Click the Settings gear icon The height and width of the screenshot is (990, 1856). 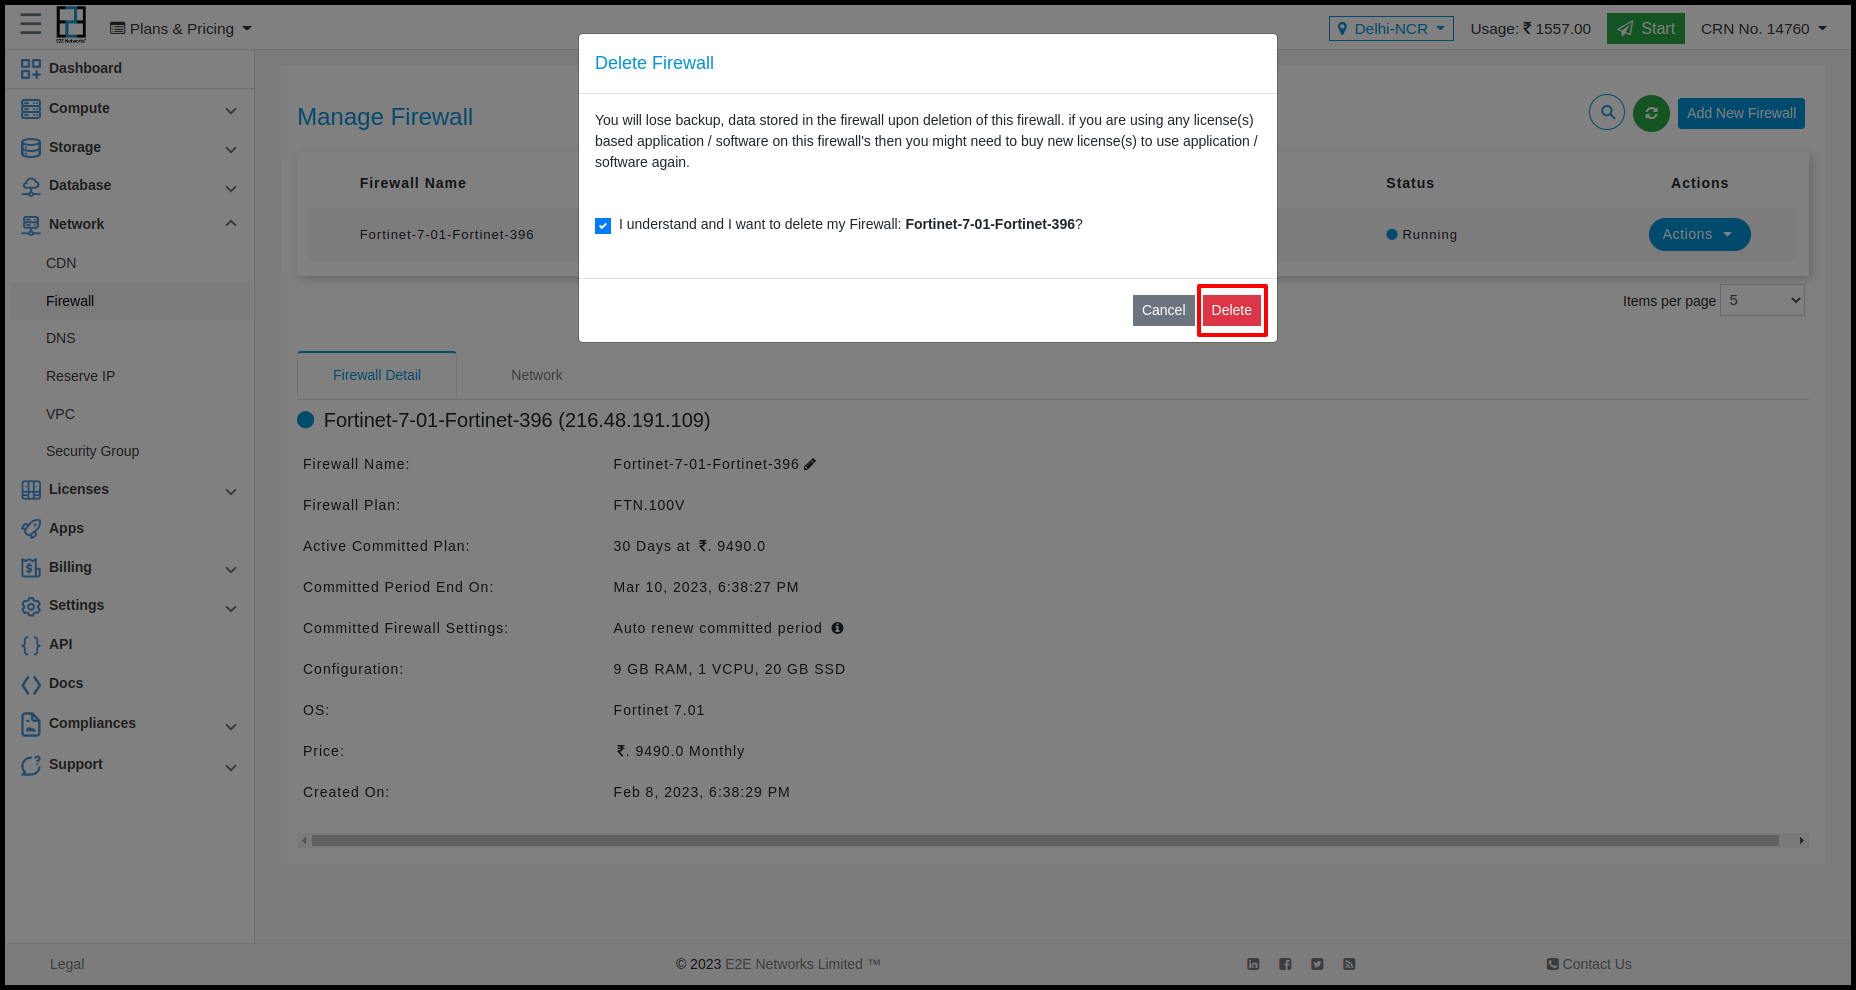click(x=31, y=606)
